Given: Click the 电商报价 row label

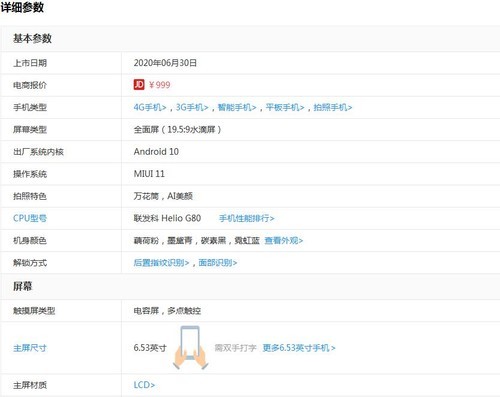Looking at the screenshot, I should point(30,85).
